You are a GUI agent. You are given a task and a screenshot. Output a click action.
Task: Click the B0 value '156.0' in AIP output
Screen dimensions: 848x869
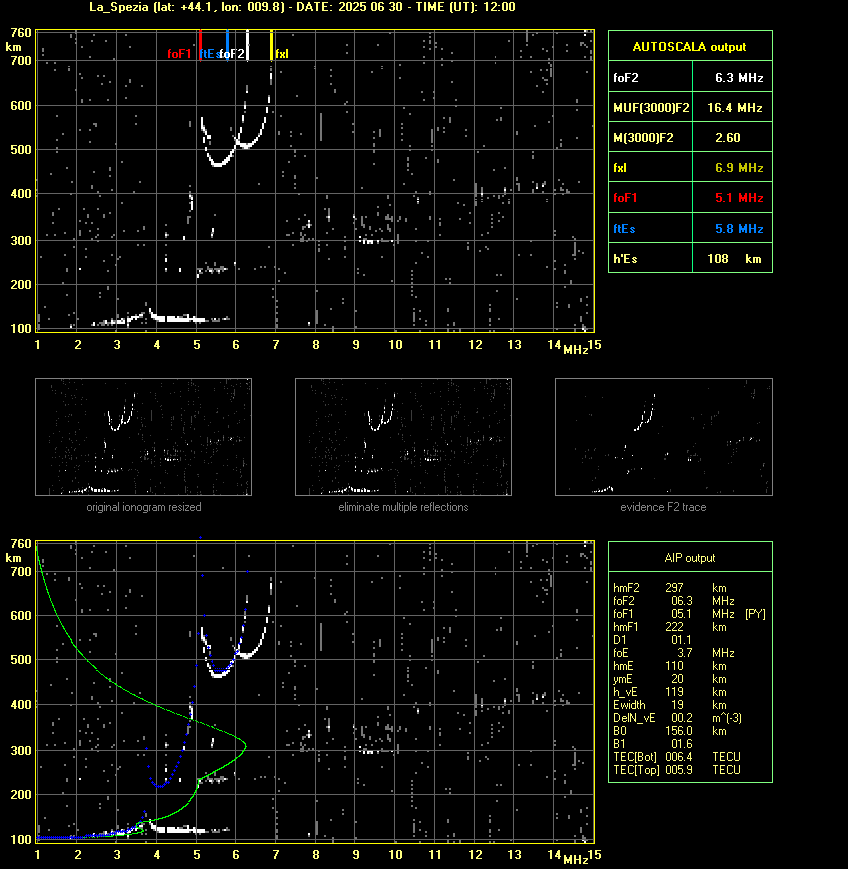click(679, 731)
